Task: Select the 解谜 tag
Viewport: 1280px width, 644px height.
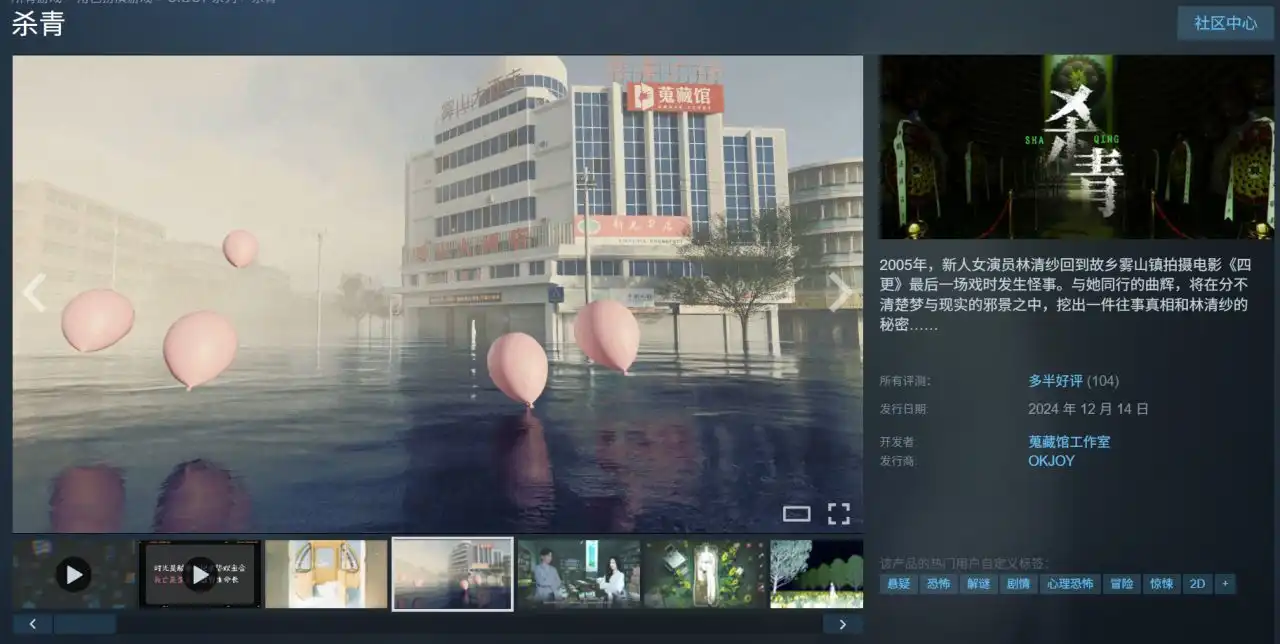Action: click(978, 584)
